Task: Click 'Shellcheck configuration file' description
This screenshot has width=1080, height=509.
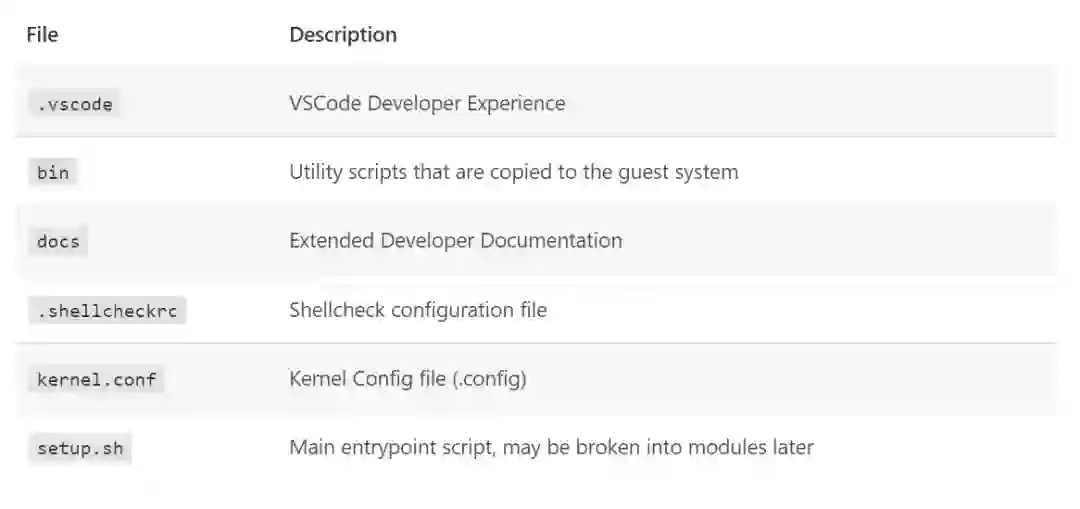Action: pyautogui.click(x=418, y=310)
